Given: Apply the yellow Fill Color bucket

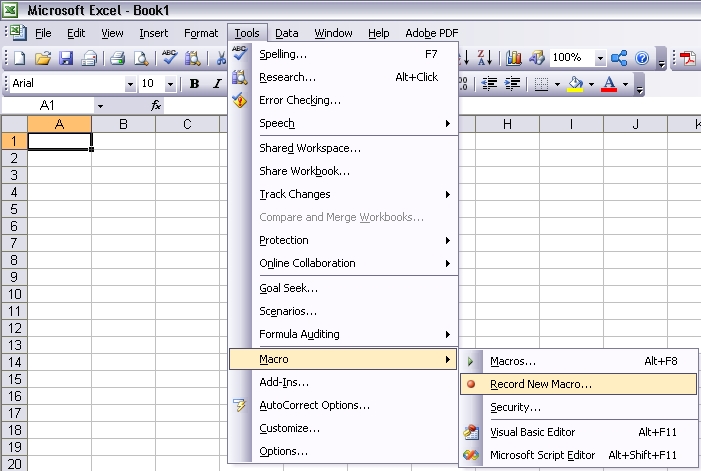Looking at the screenshot, I should [x=575, y=84].
